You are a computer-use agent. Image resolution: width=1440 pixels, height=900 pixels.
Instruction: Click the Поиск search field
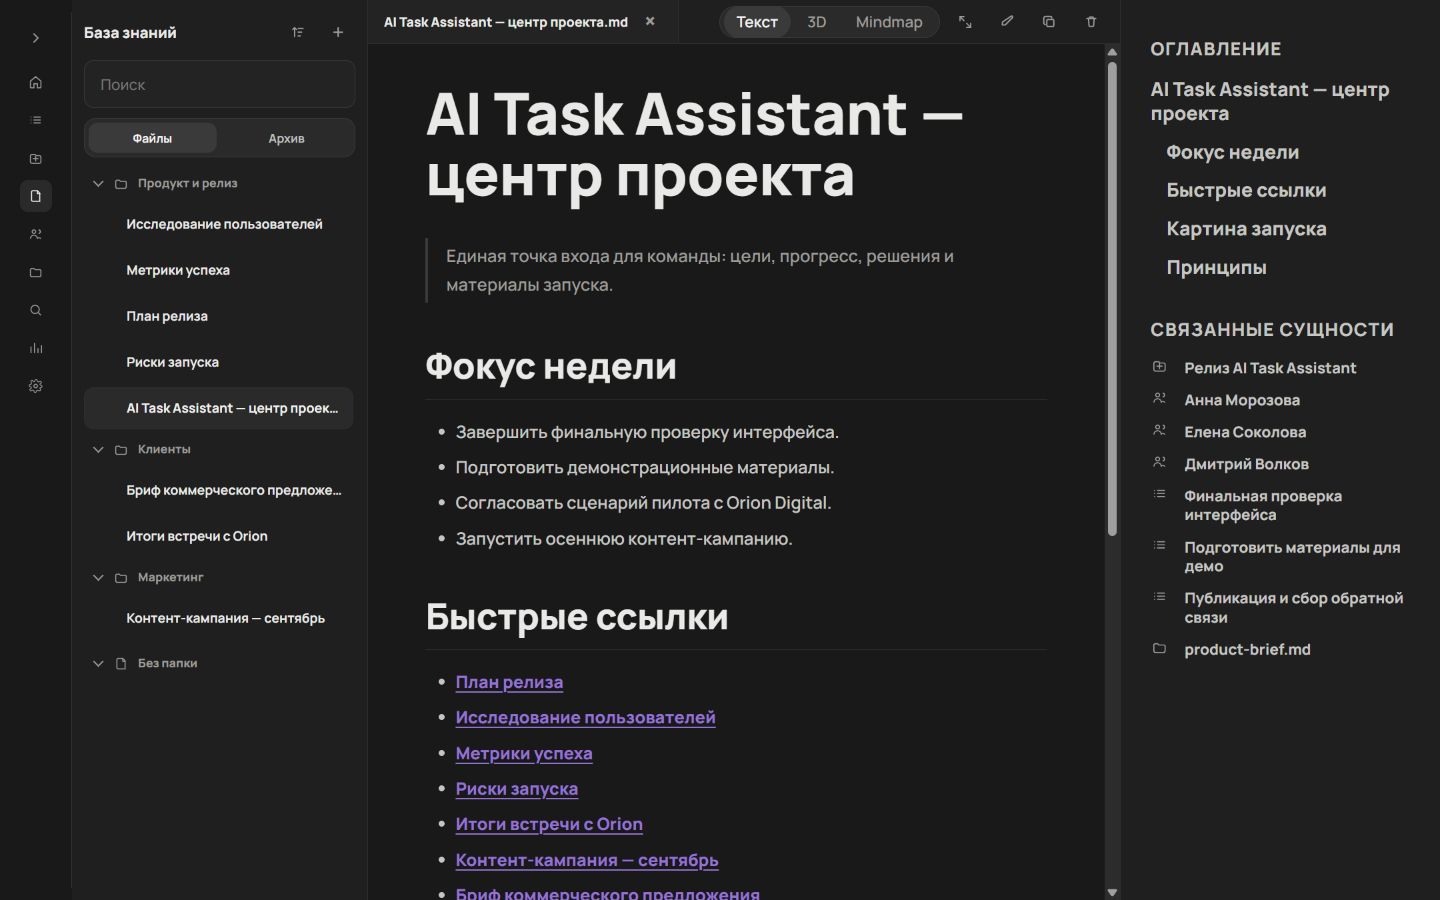point(219,84)
